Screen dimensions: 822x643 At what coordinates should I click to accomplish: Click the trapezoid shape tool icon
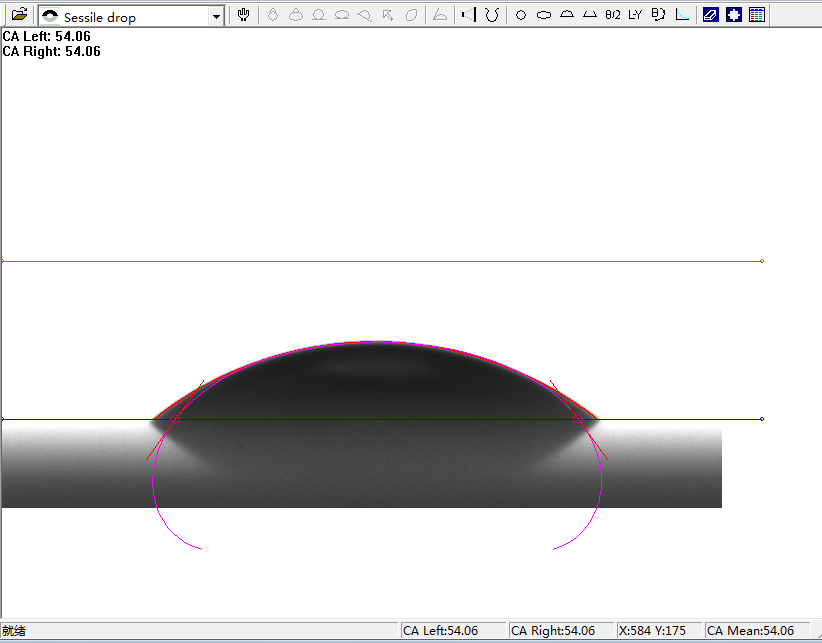coord(589,16)
